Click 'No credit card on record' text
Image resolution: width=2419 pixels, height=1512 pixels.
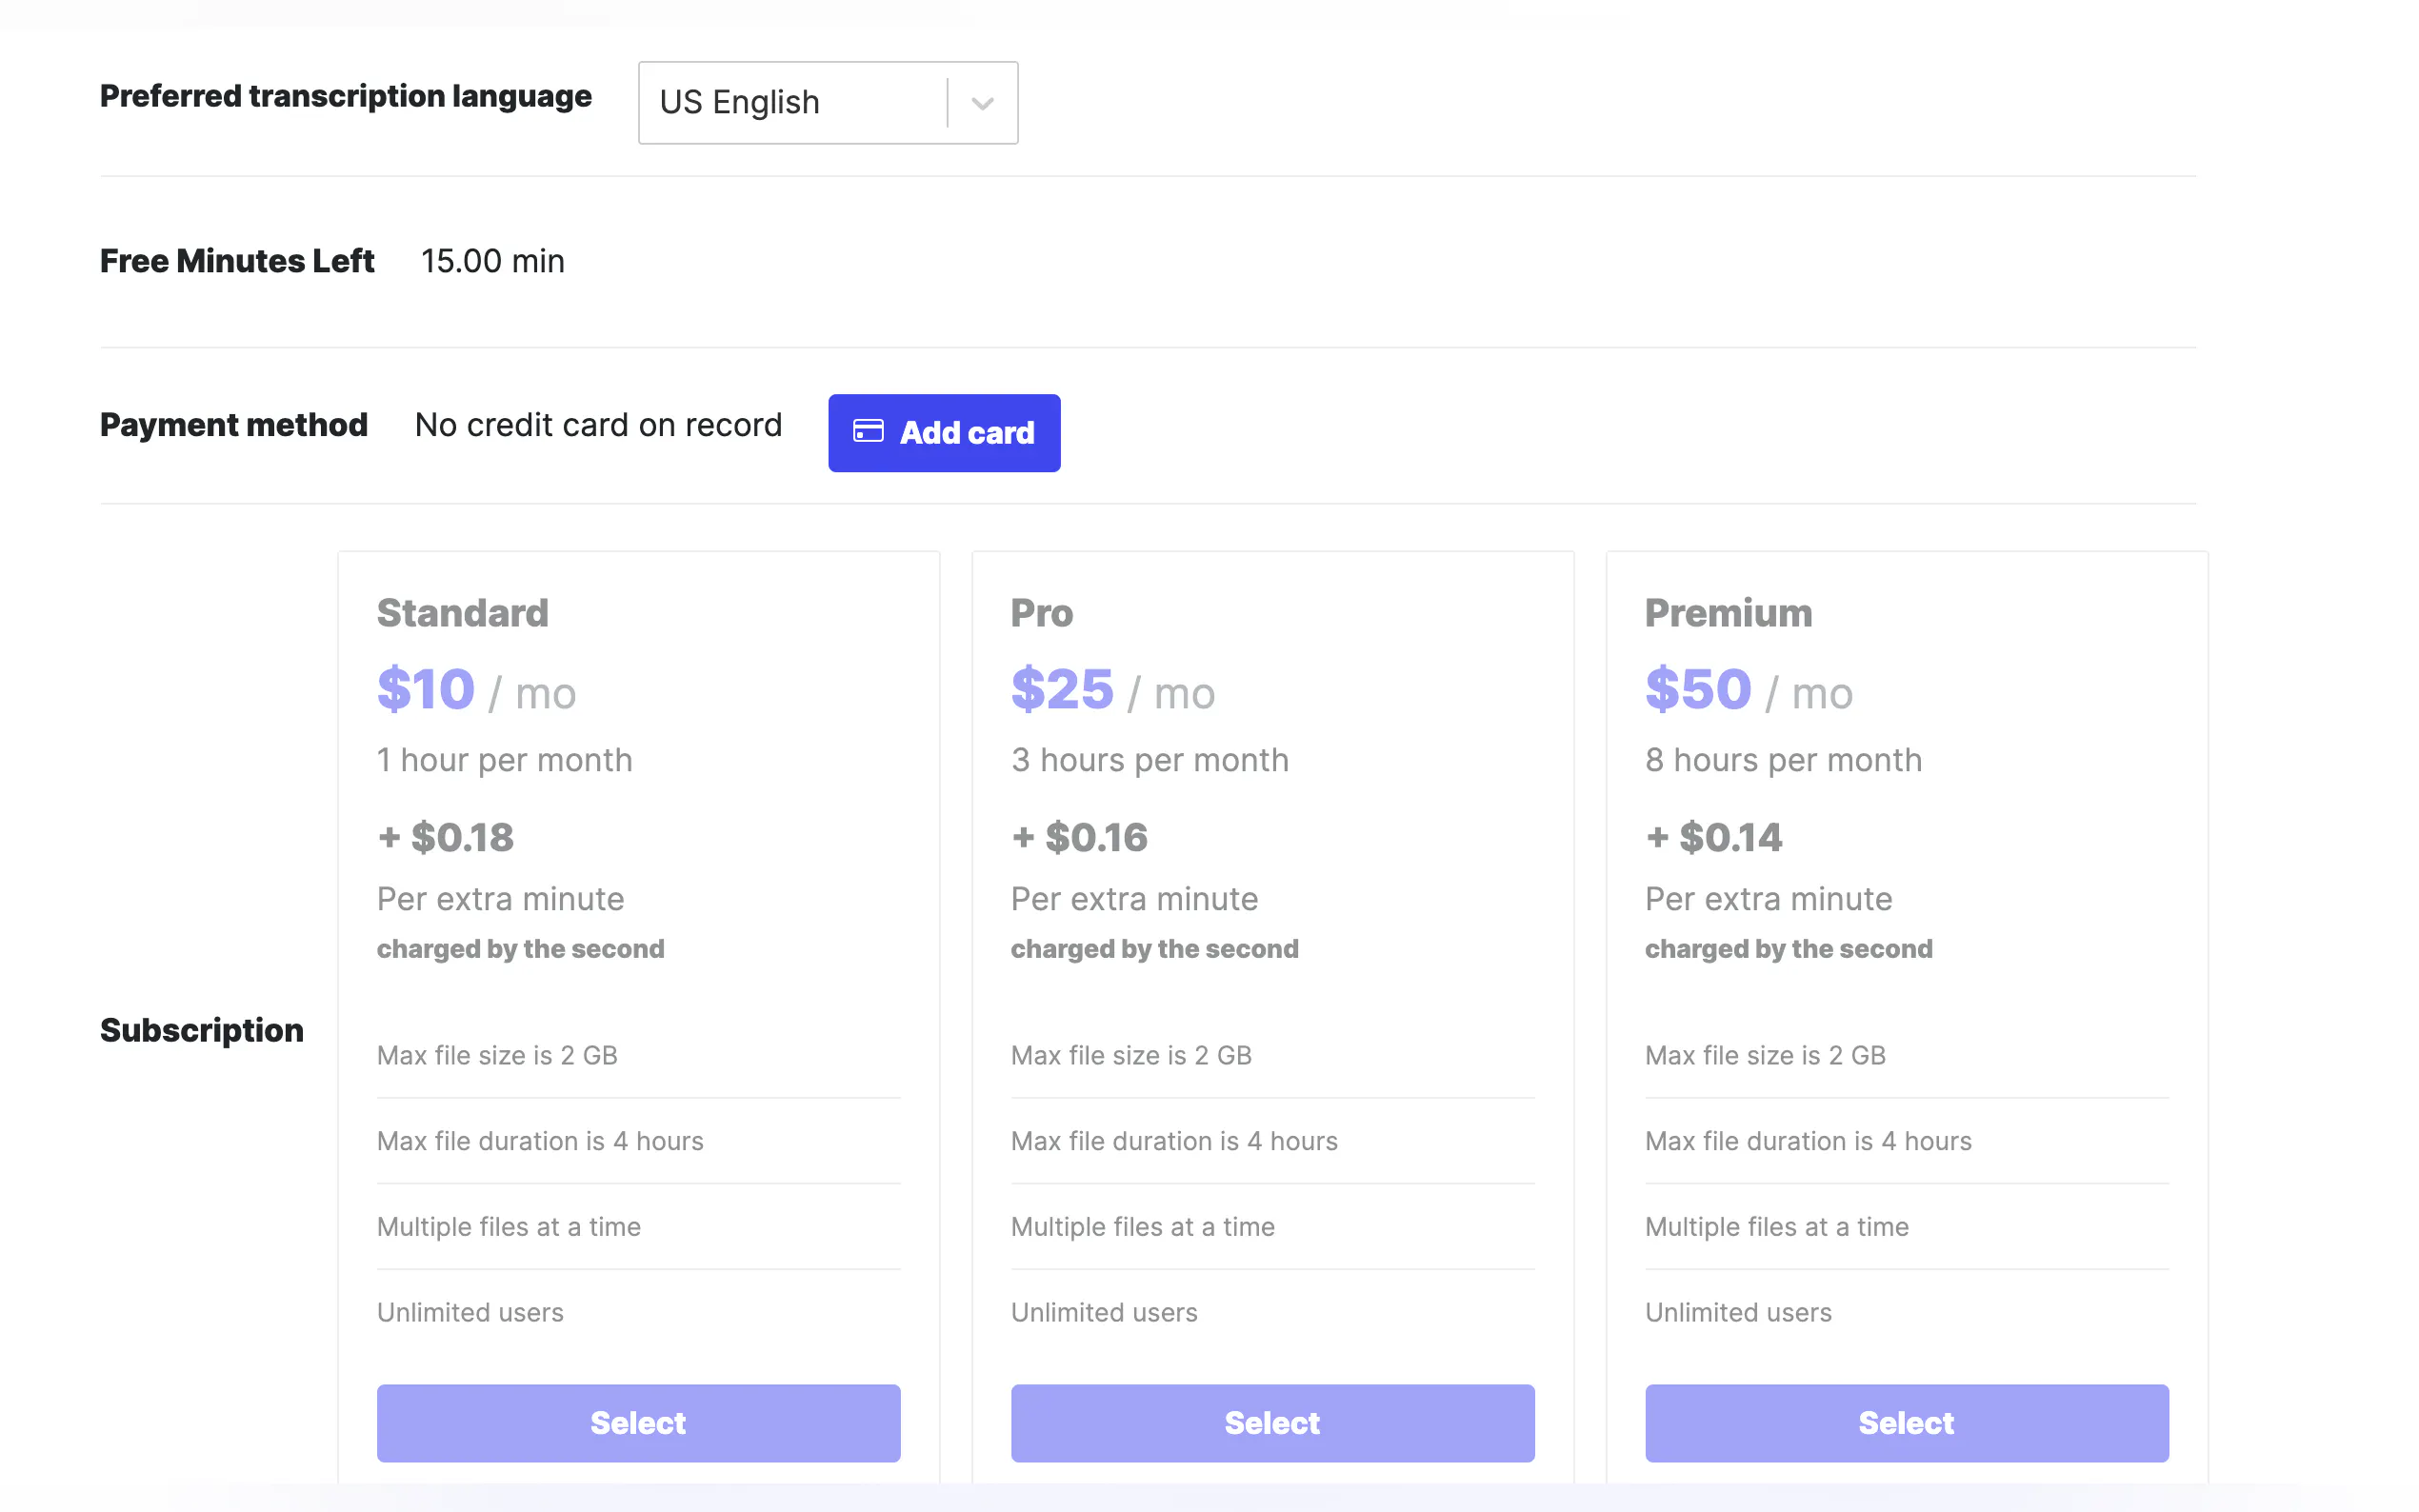(x=598, y=425)
